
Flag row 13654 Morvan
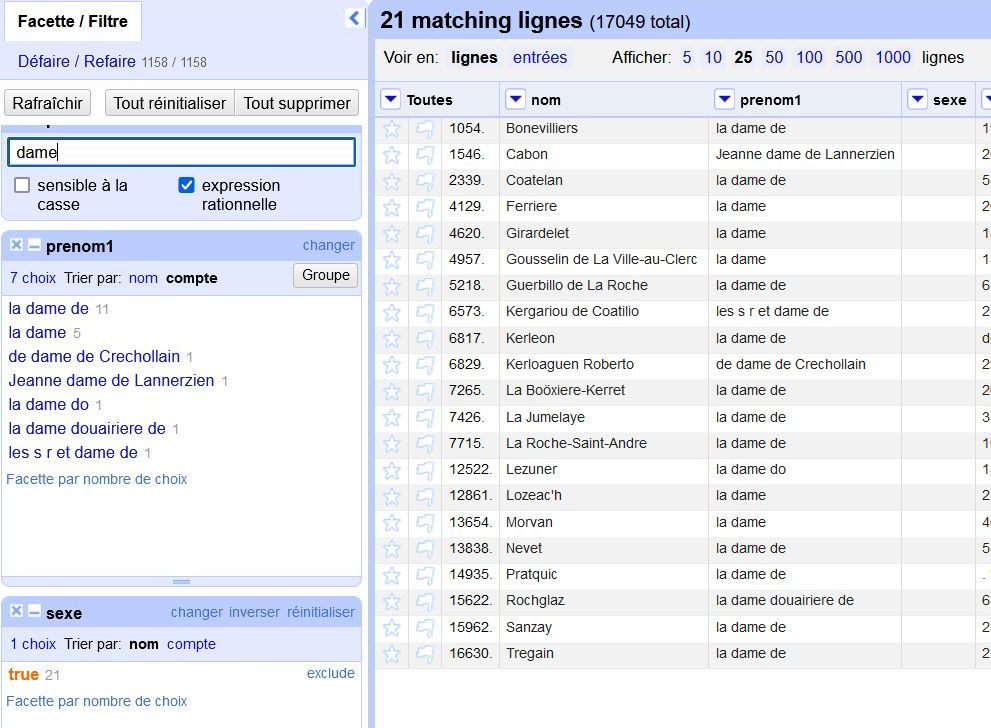point(425,523)
